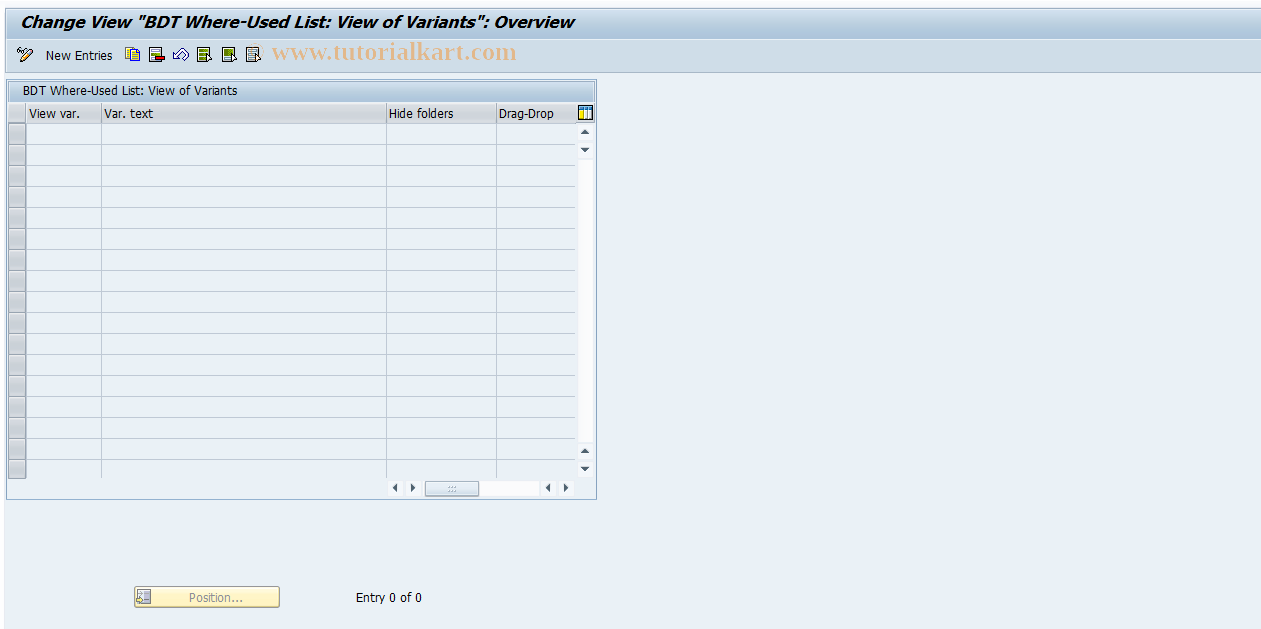Image resolution: width=1261 pixels, height=629 pixels.
Task: Open the table column configuration icon
Action: point(585,113)
